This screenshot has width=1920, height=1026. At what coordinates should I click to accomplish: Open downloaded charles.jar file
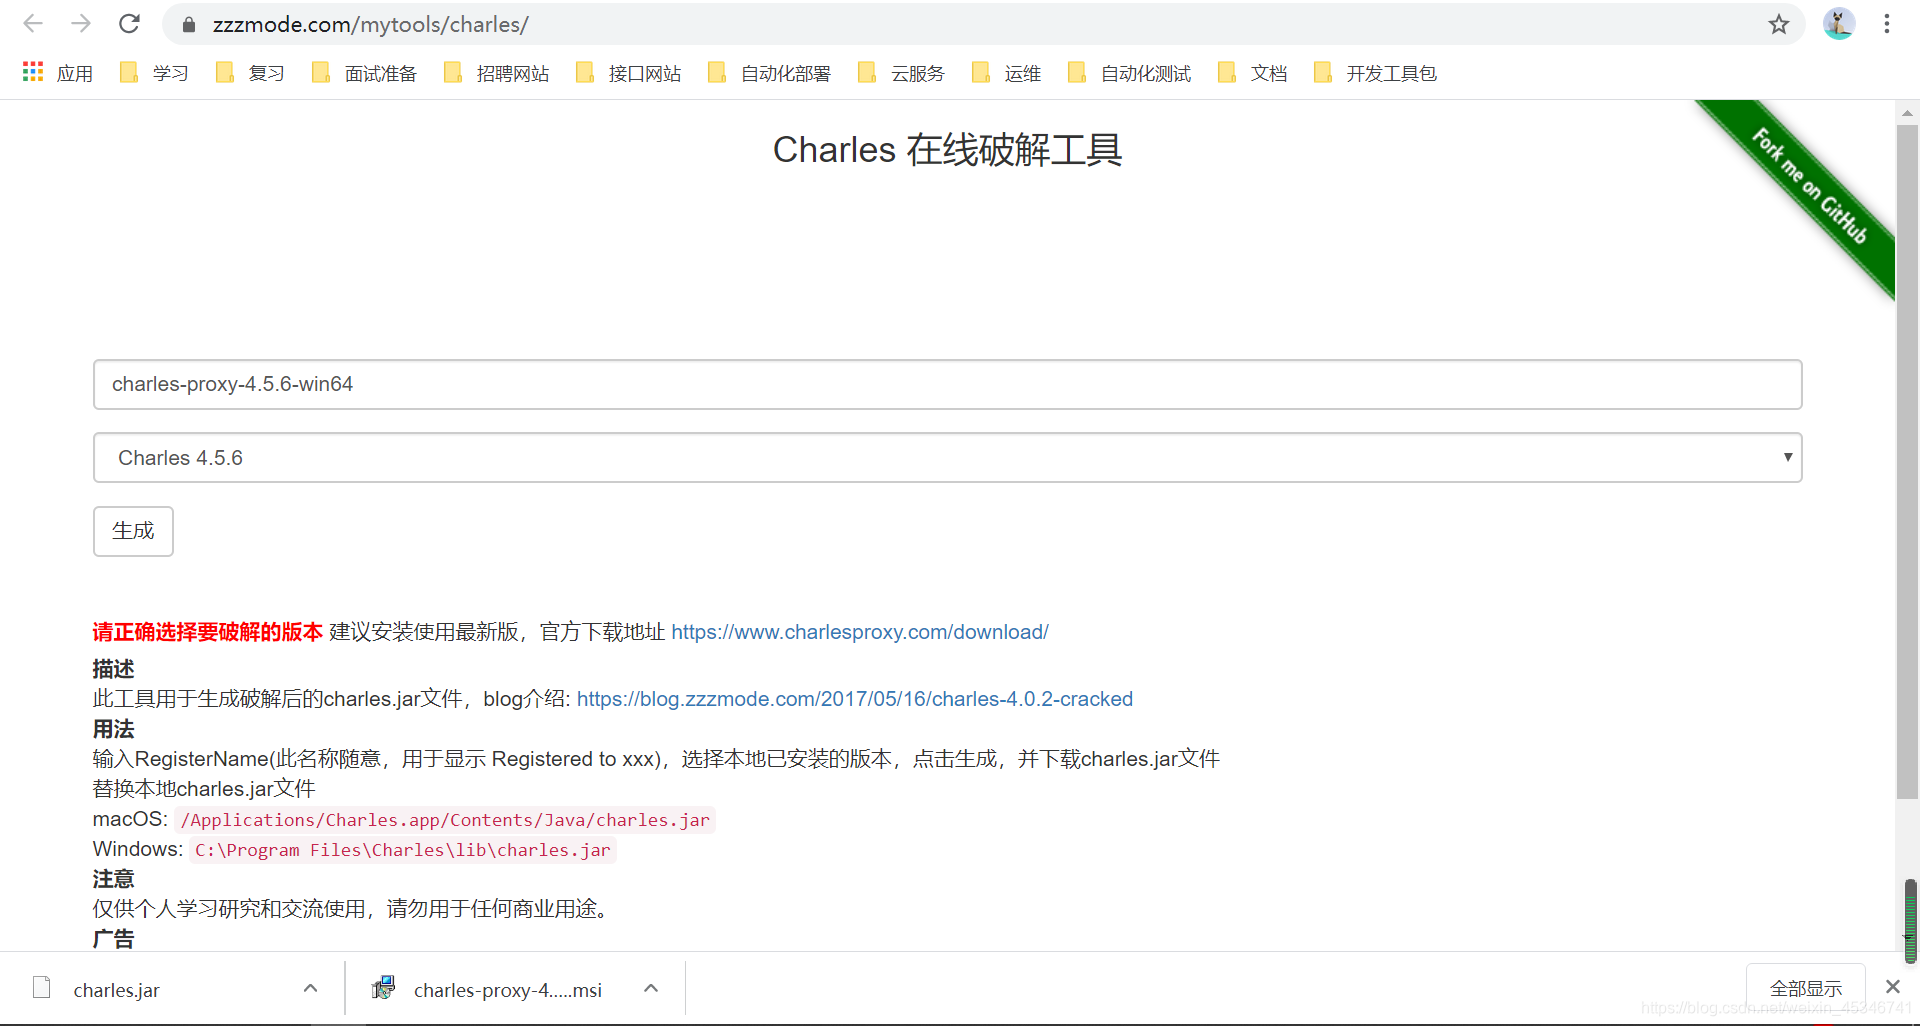116,990
